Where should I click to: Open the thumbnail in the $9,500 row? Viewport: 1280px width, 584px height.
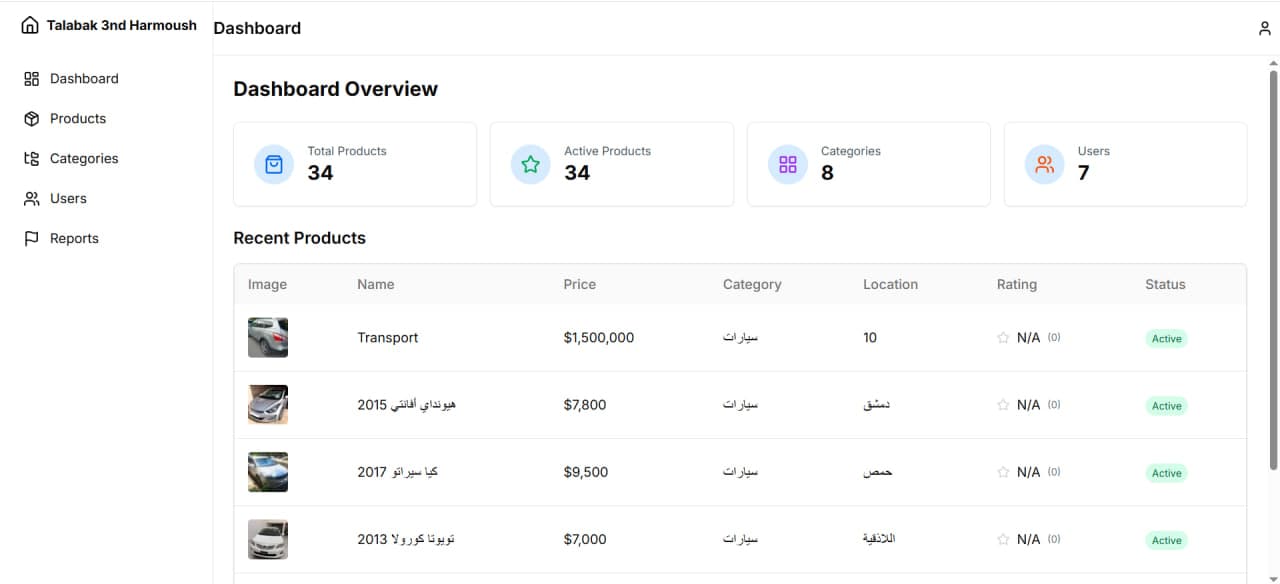click(x=268, y=472)
